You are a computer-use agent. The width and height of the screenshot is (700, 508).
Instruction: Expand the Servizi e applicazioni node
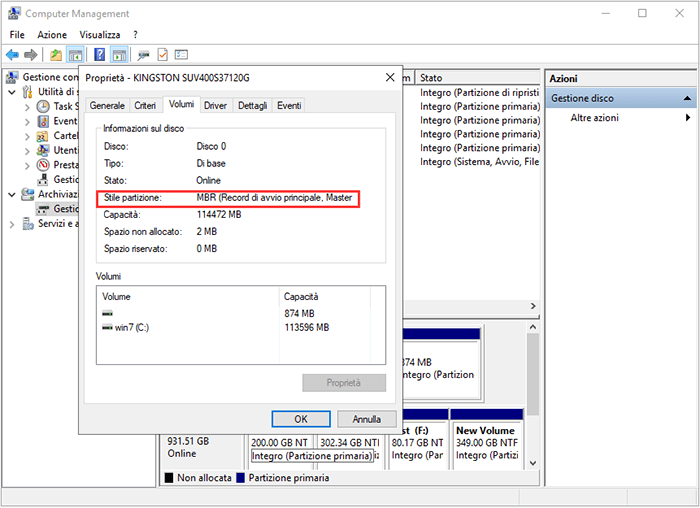[12, 225]
